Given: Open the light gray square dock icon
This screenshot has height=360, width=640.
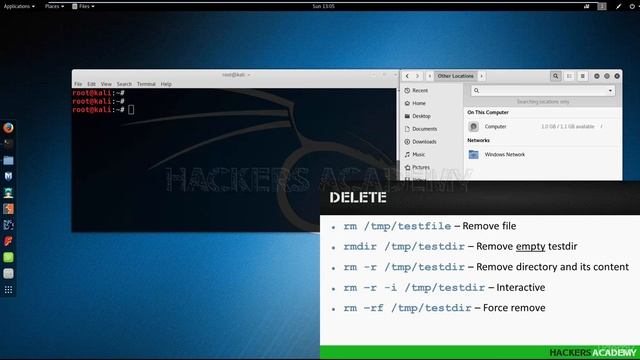Looking at the screenshot, I should (8, 273).
